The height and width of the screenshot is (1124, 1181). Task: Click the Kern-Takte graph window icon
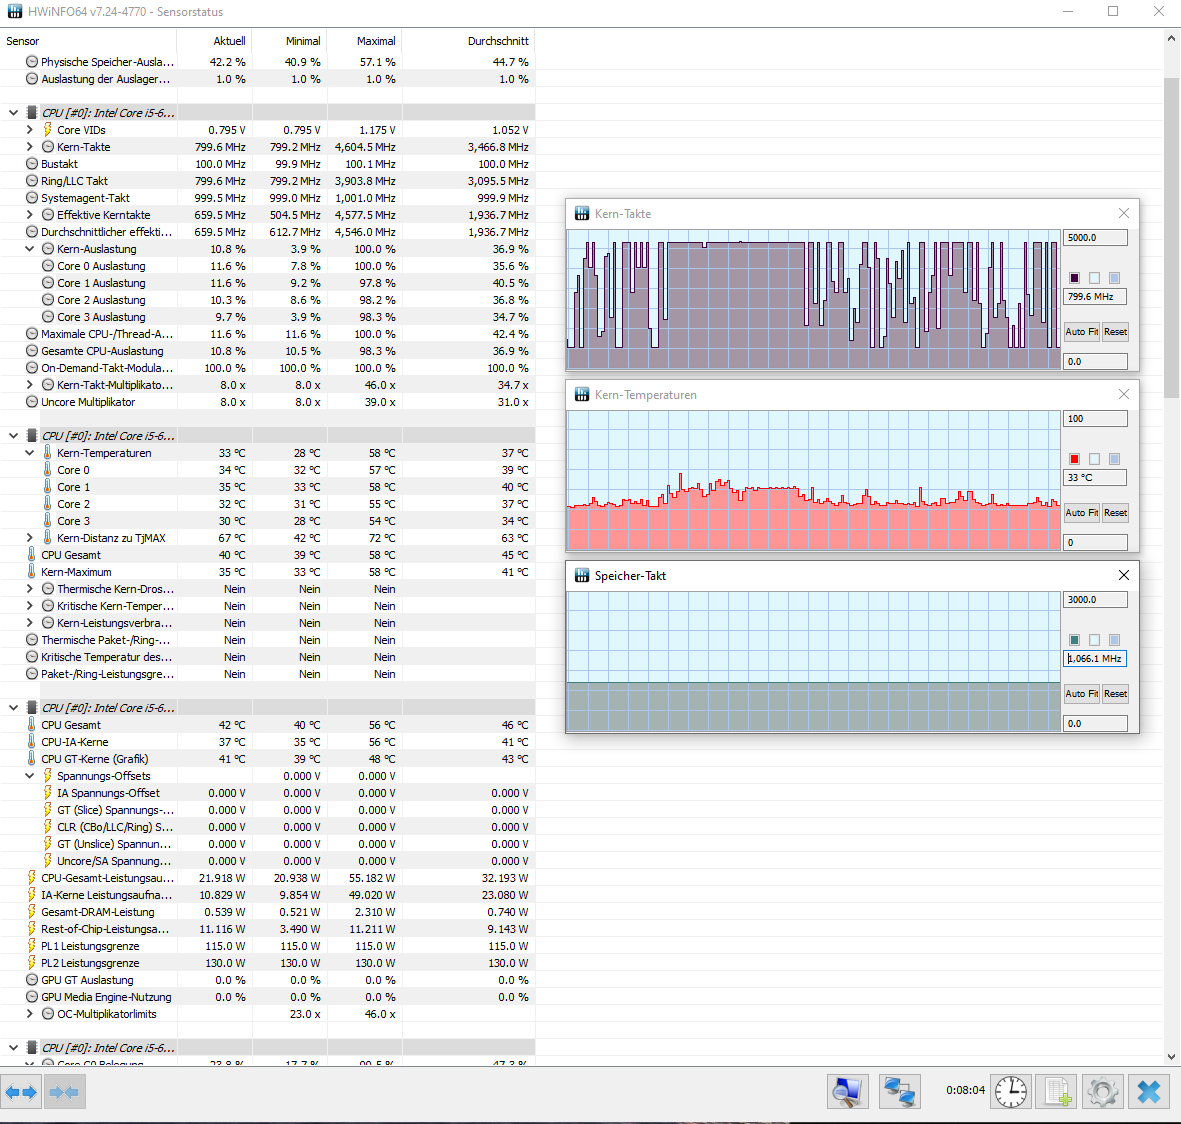tap(581, 213)
